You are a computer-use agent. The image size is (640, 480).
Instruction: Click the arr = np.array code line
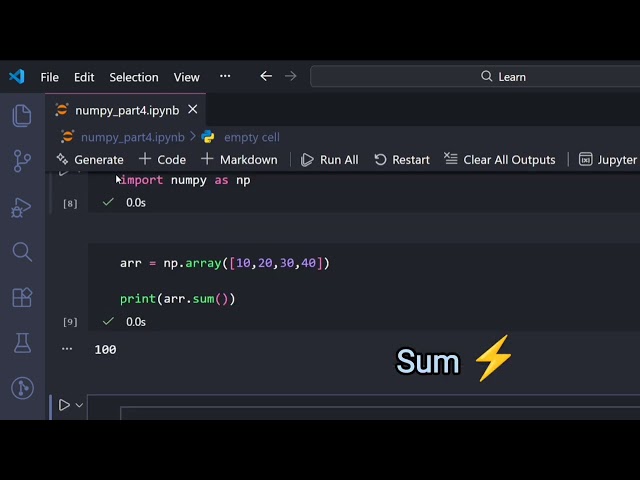tap(224, 263)
